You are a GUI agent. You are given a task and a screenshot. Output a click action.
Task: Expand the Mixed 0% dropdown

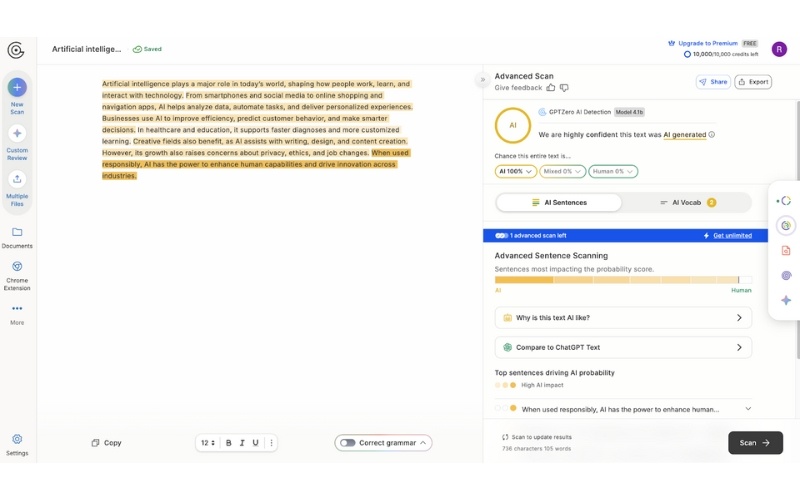pyautogui.click(x=563, y=171)
